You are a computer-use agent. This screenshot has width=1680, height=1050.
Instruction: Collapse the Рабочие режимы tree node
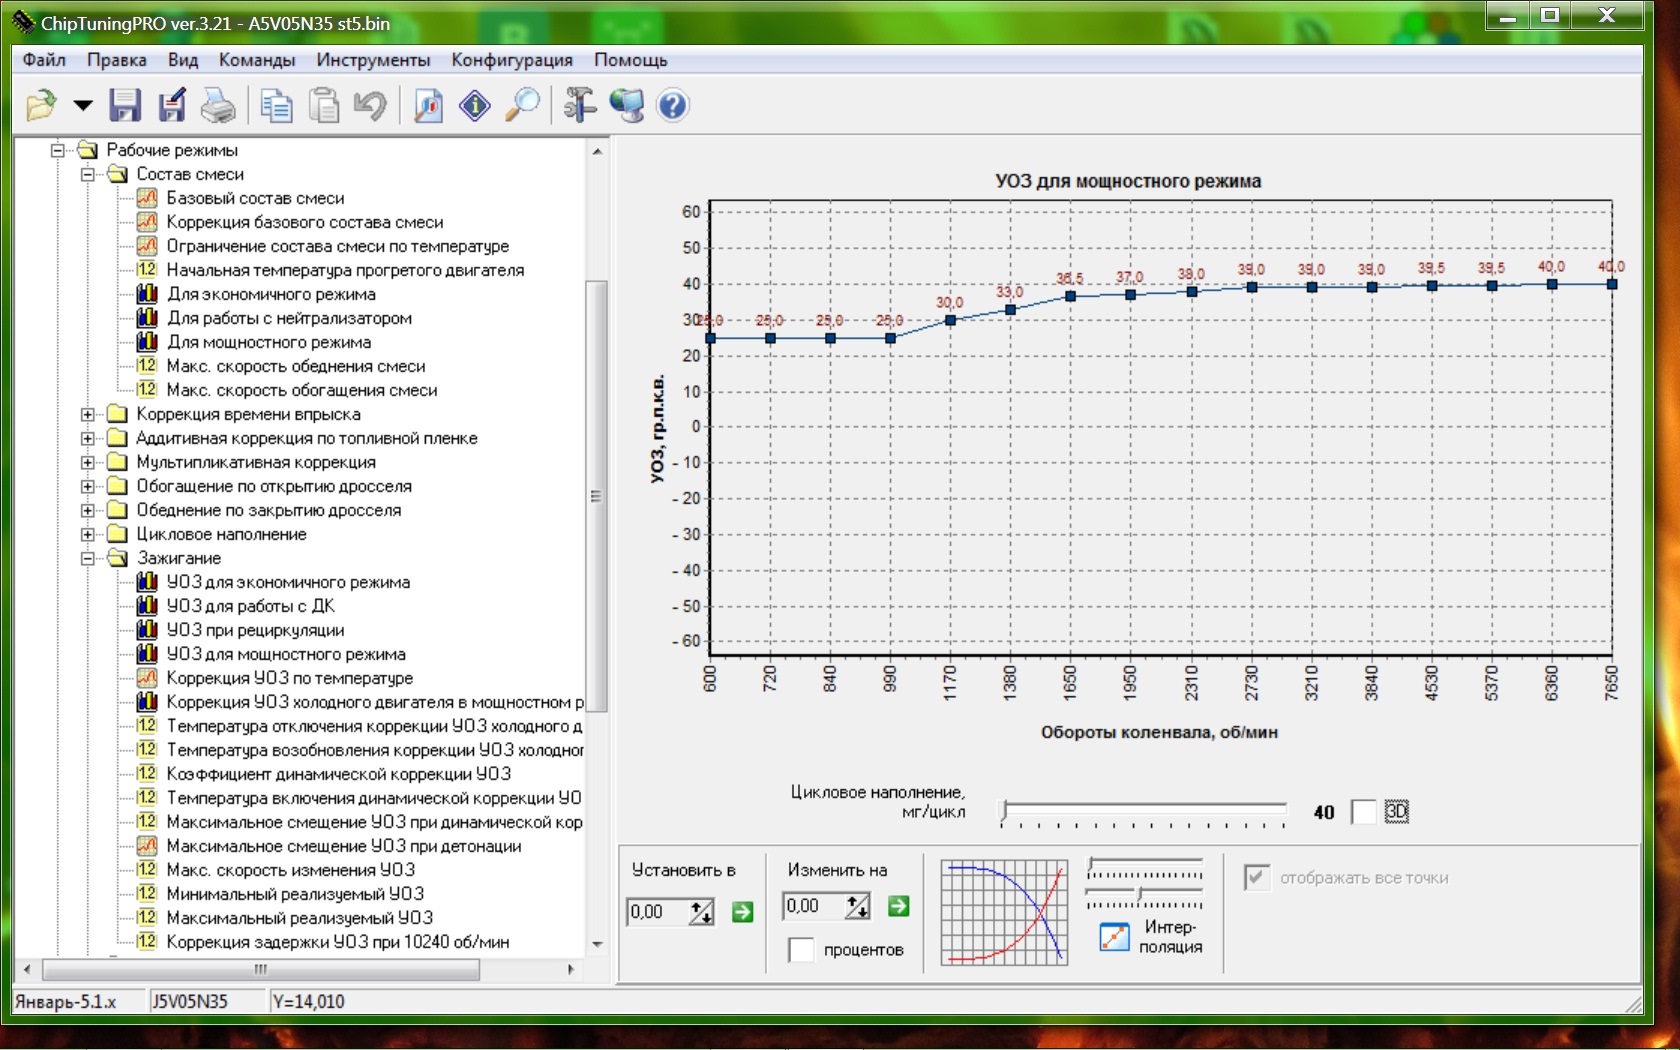(58, 150)
